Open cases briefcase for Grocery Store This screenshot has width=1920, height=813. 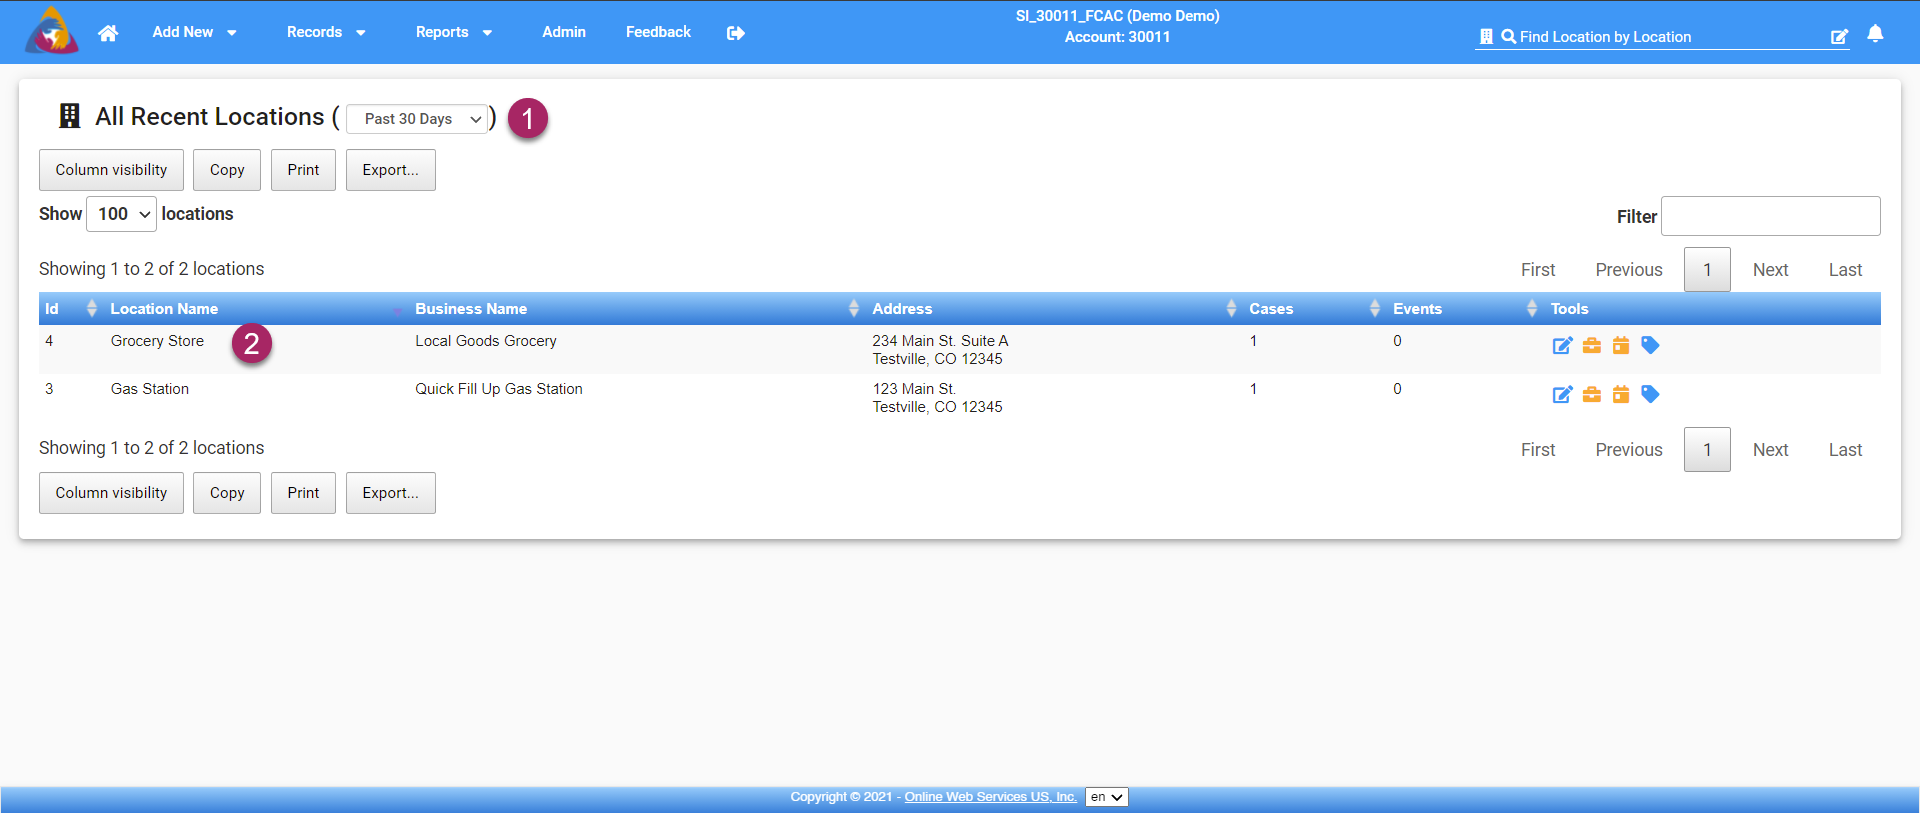point(1592,346)
